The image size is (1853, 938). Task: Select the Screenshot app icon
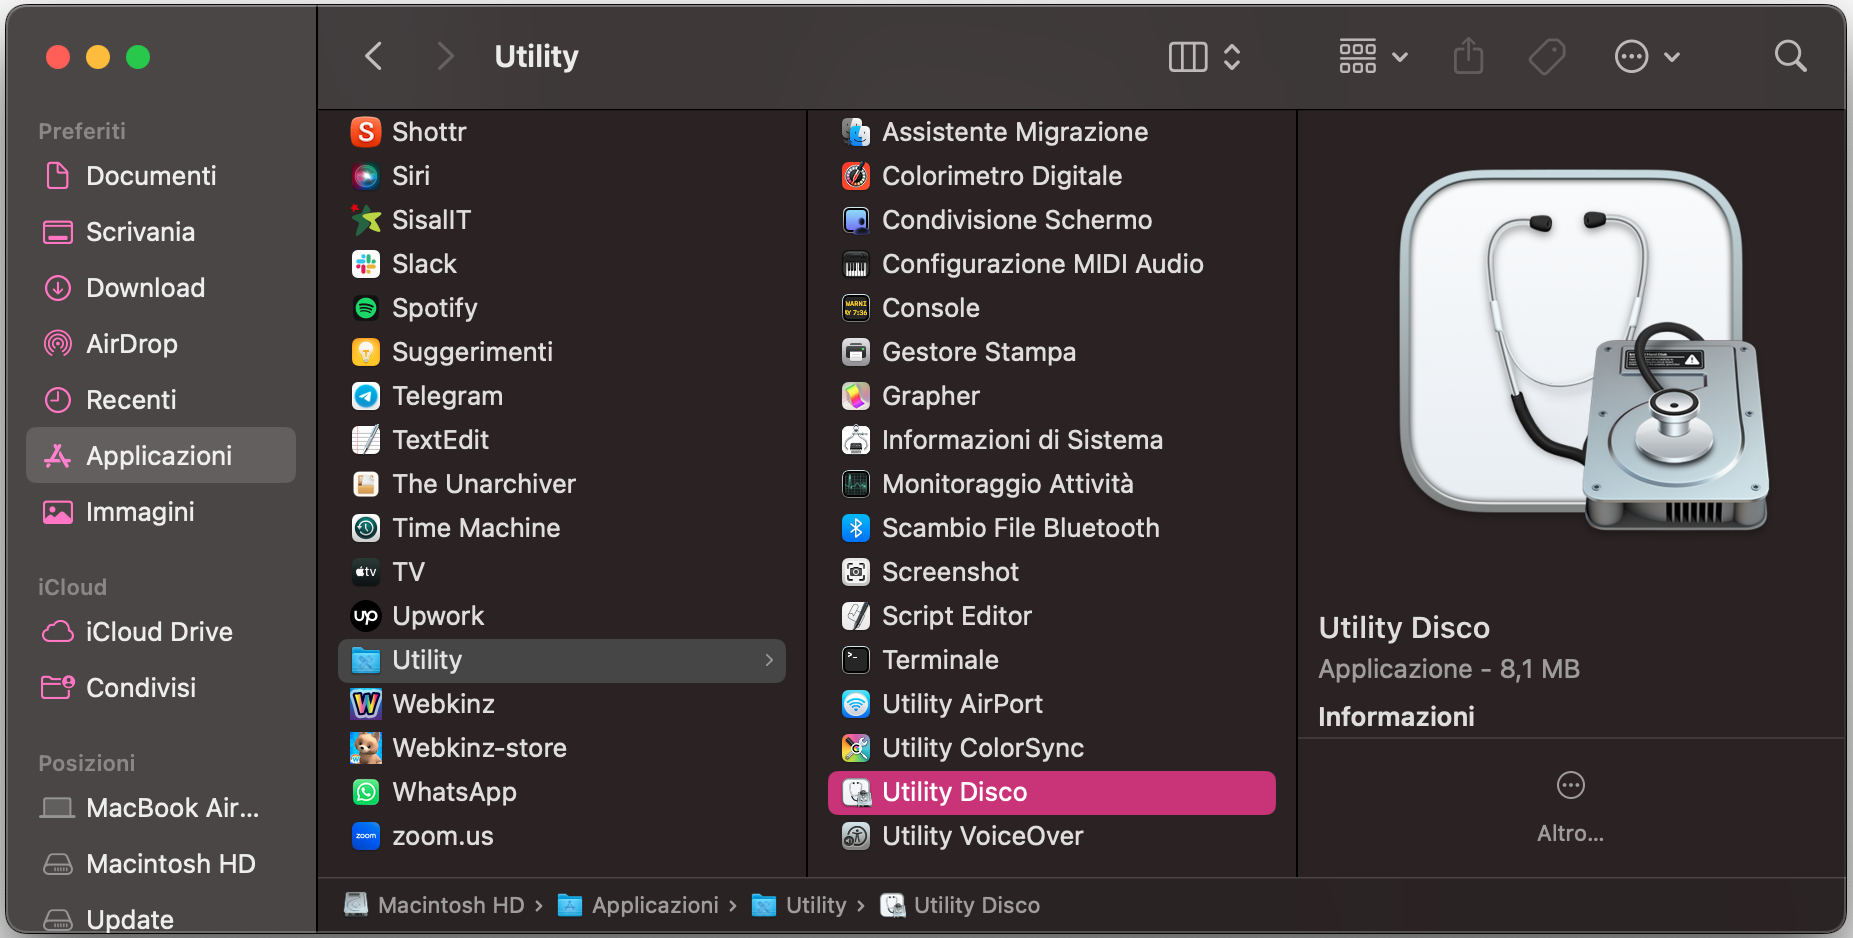coord(856,572)
